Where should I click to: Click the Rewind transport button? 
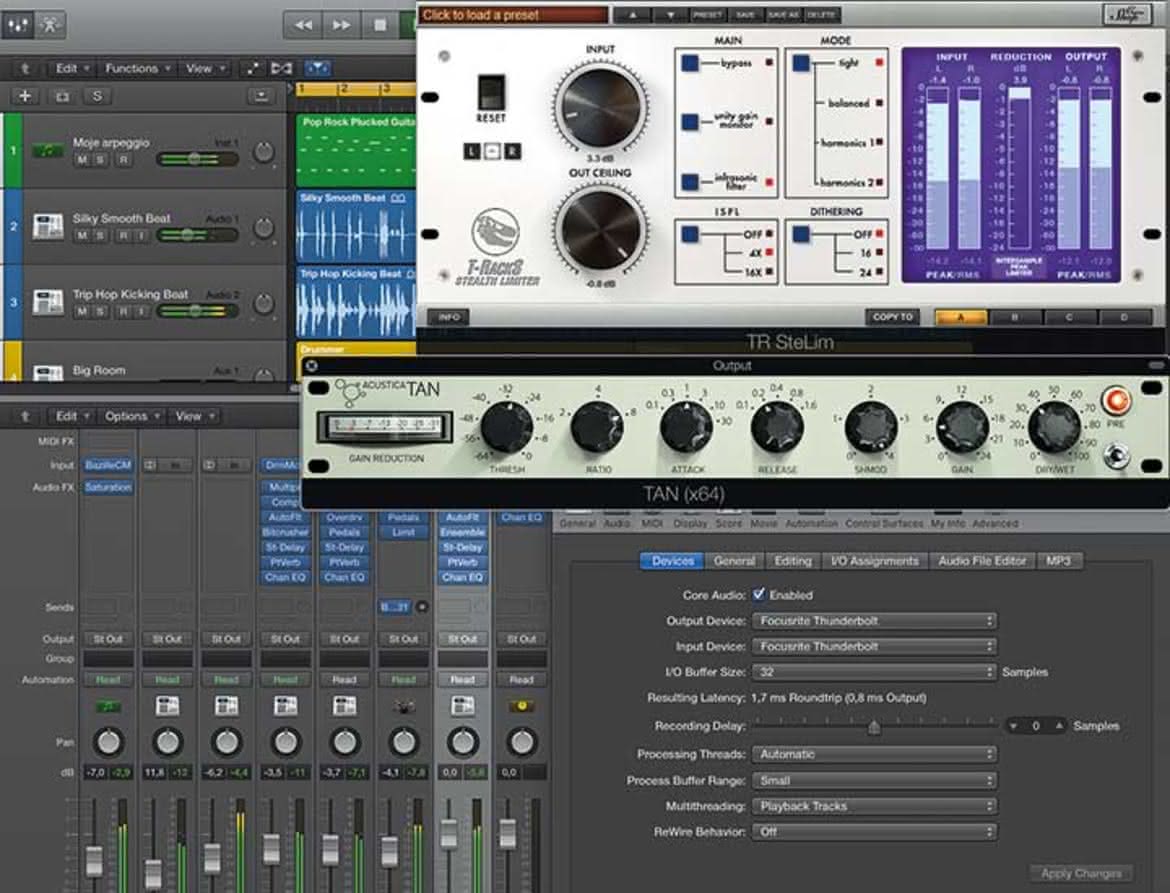coord(303,25)
